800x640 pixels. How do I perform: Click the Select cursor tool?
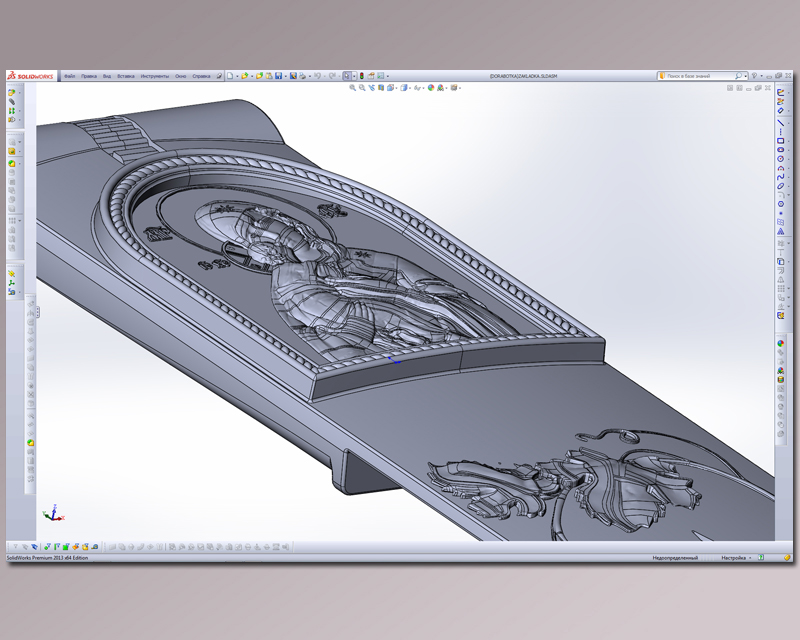click(347, 76)
